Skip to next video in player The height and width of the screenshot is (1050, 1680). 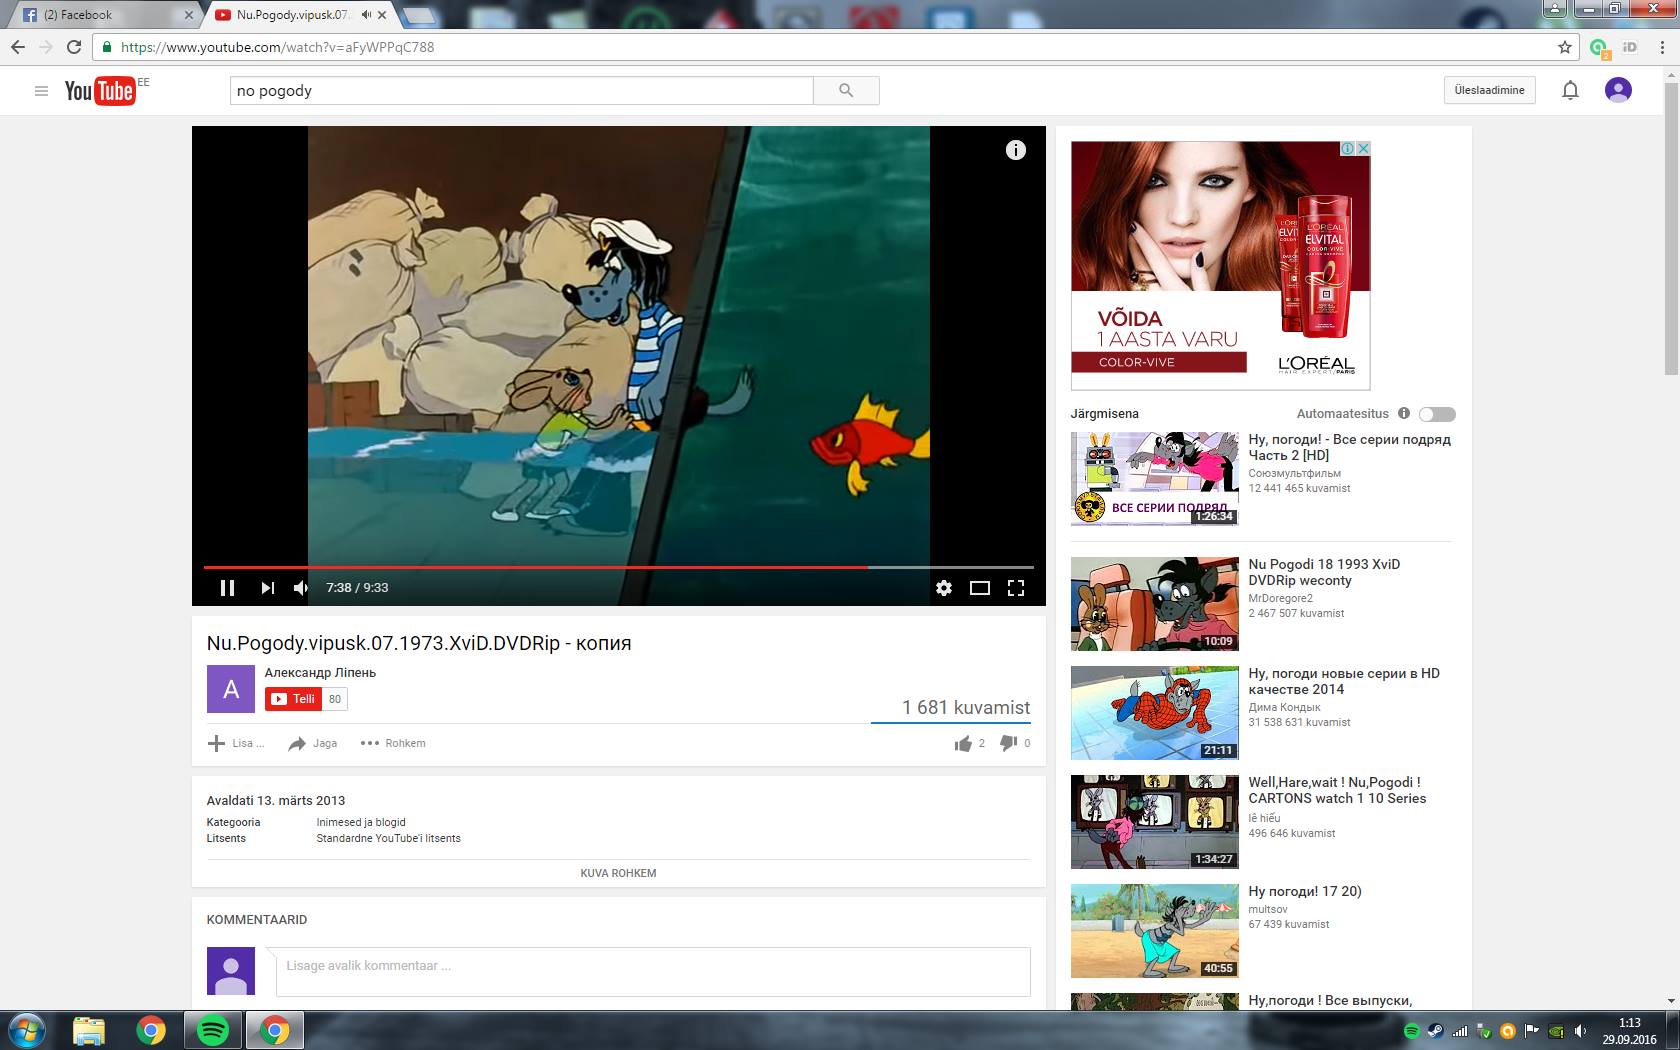coord(267,588)
